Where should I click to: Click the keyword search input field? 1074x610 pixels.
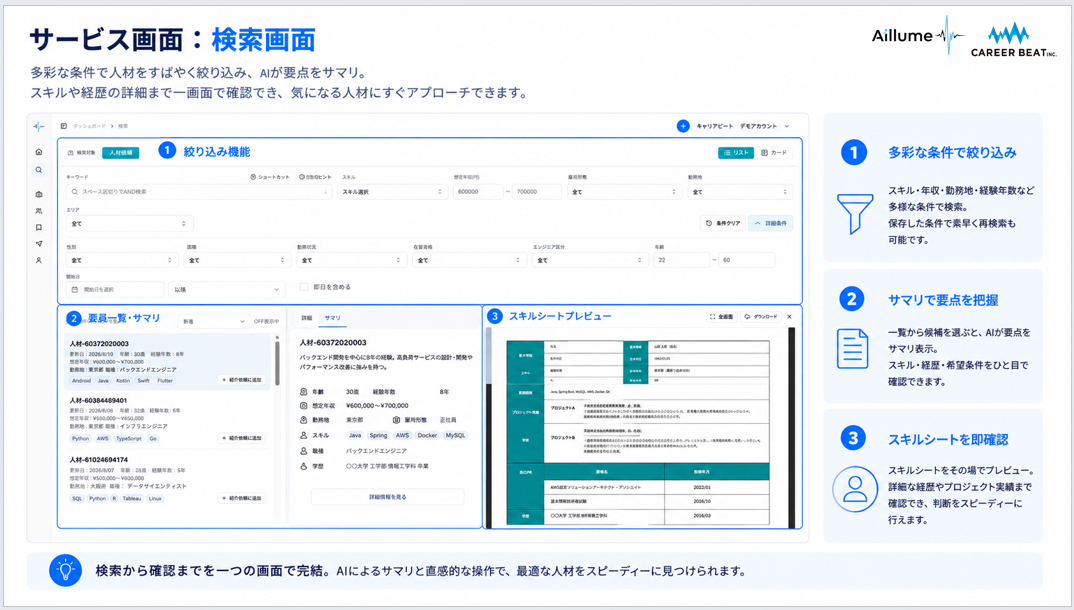(x=199, y=192)
